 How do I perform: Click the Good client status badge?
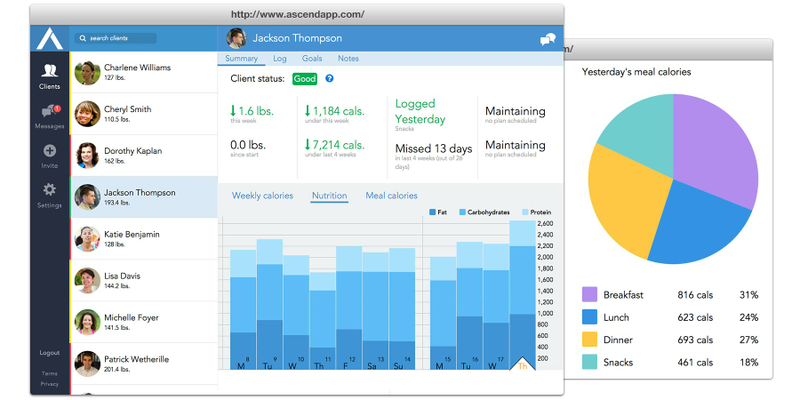(x=304, y=78)
